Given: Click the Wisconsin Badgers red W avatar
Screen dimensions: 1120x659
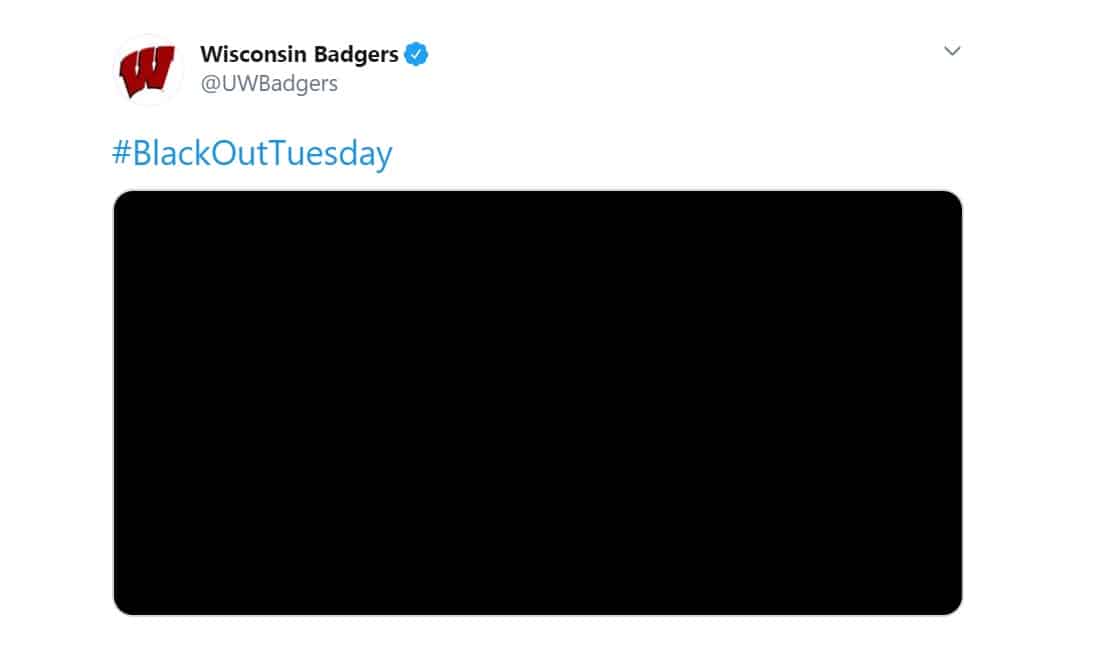Looking at the screenshot, I should click(x=148, y=69).
